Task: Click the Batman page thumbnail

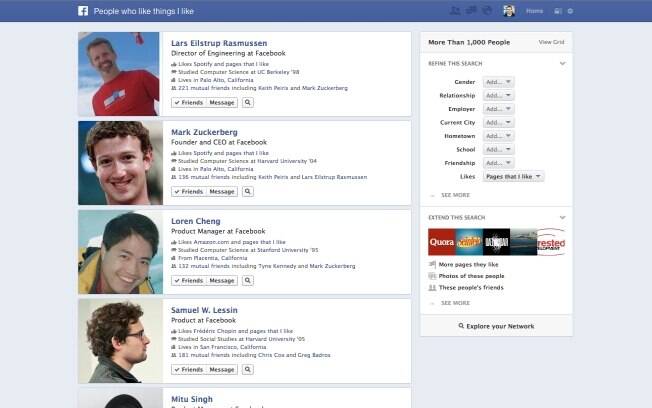Action: (x=496, y=242)
